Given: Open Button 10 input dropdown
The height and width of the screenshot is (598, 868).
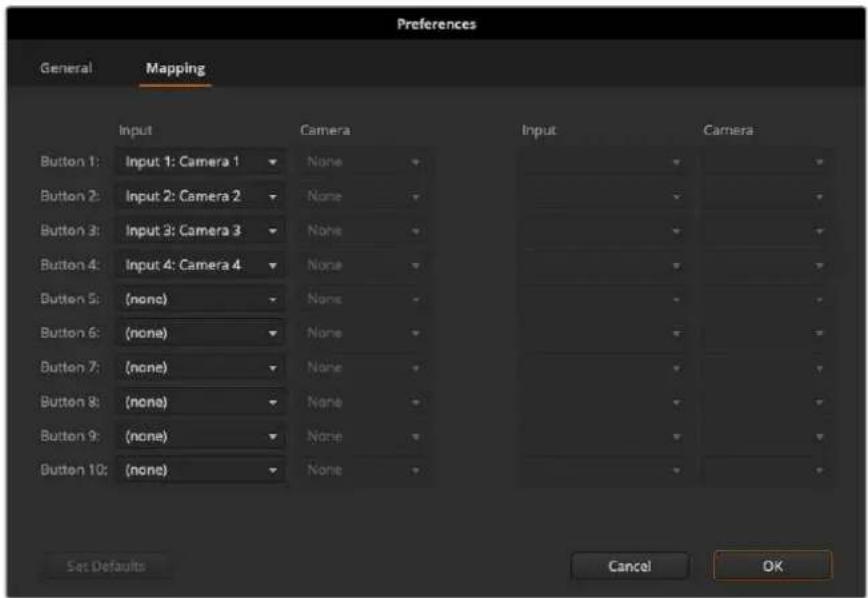Looking at the screenshot, I should 200,470.
